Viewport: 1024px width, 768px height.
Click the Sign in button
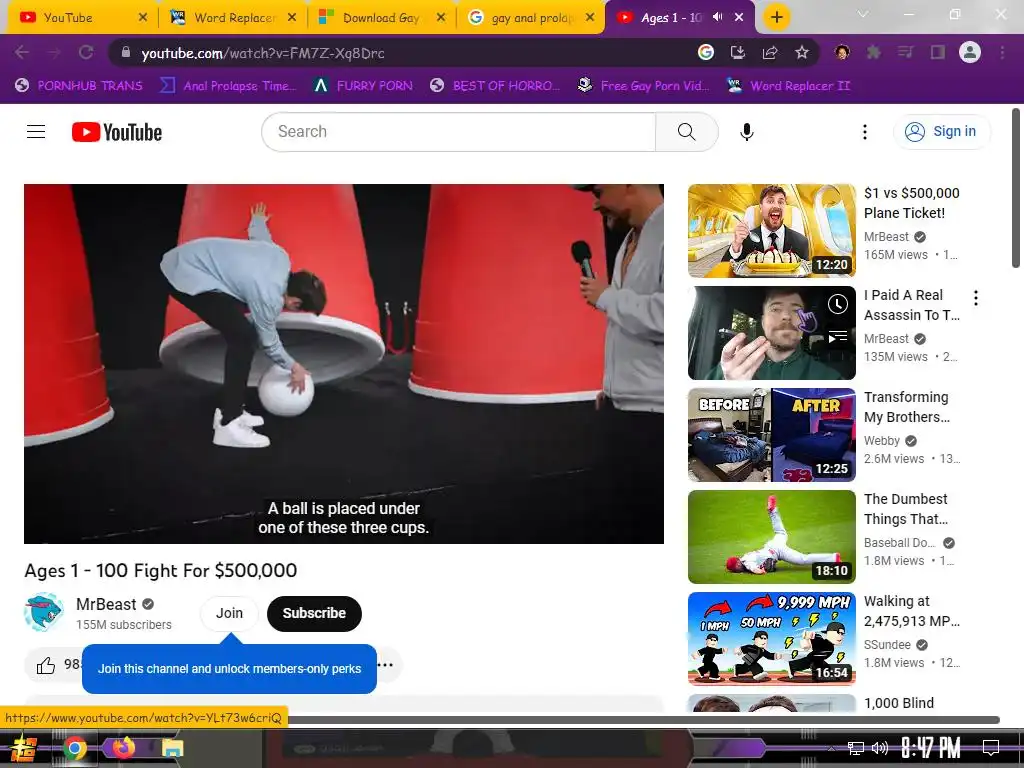[942, 132]
